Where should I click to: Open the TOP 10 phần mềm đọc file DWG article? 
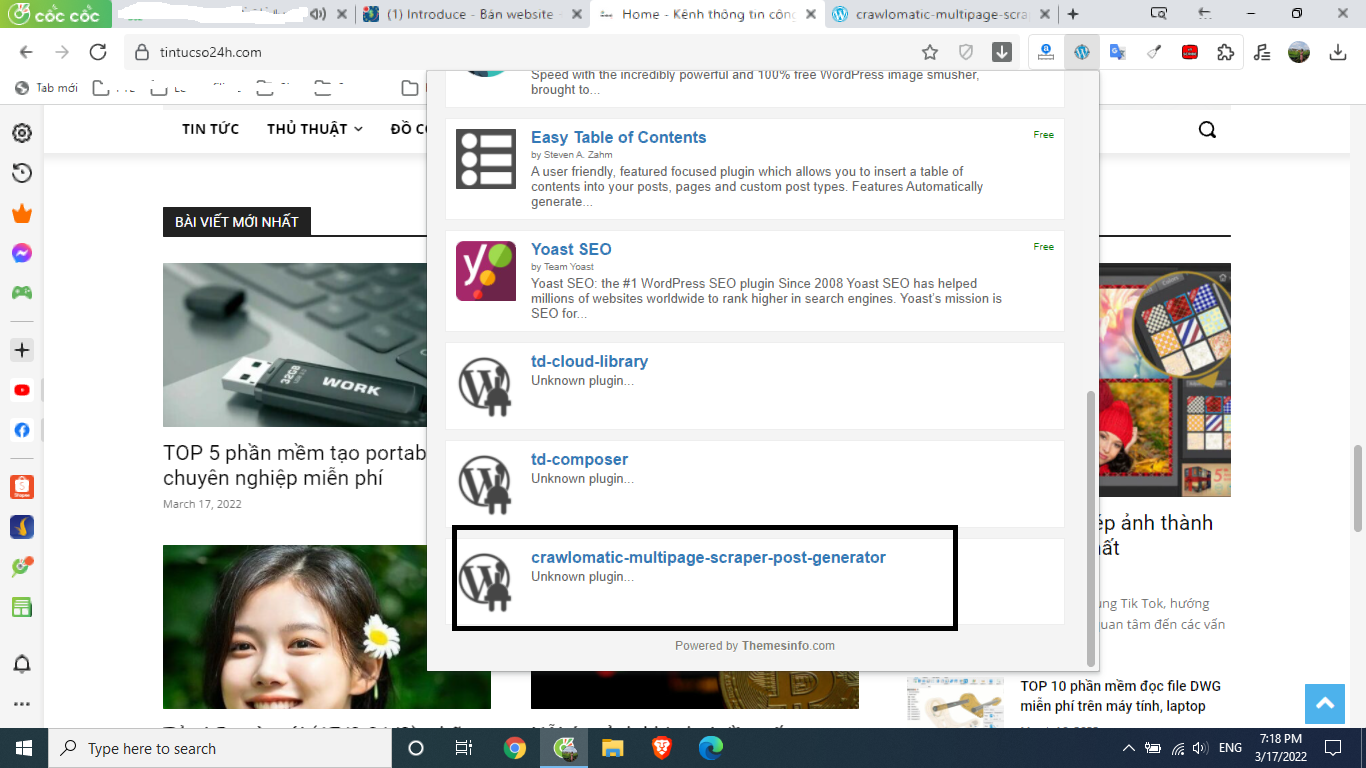click(x=1120, y=696)
